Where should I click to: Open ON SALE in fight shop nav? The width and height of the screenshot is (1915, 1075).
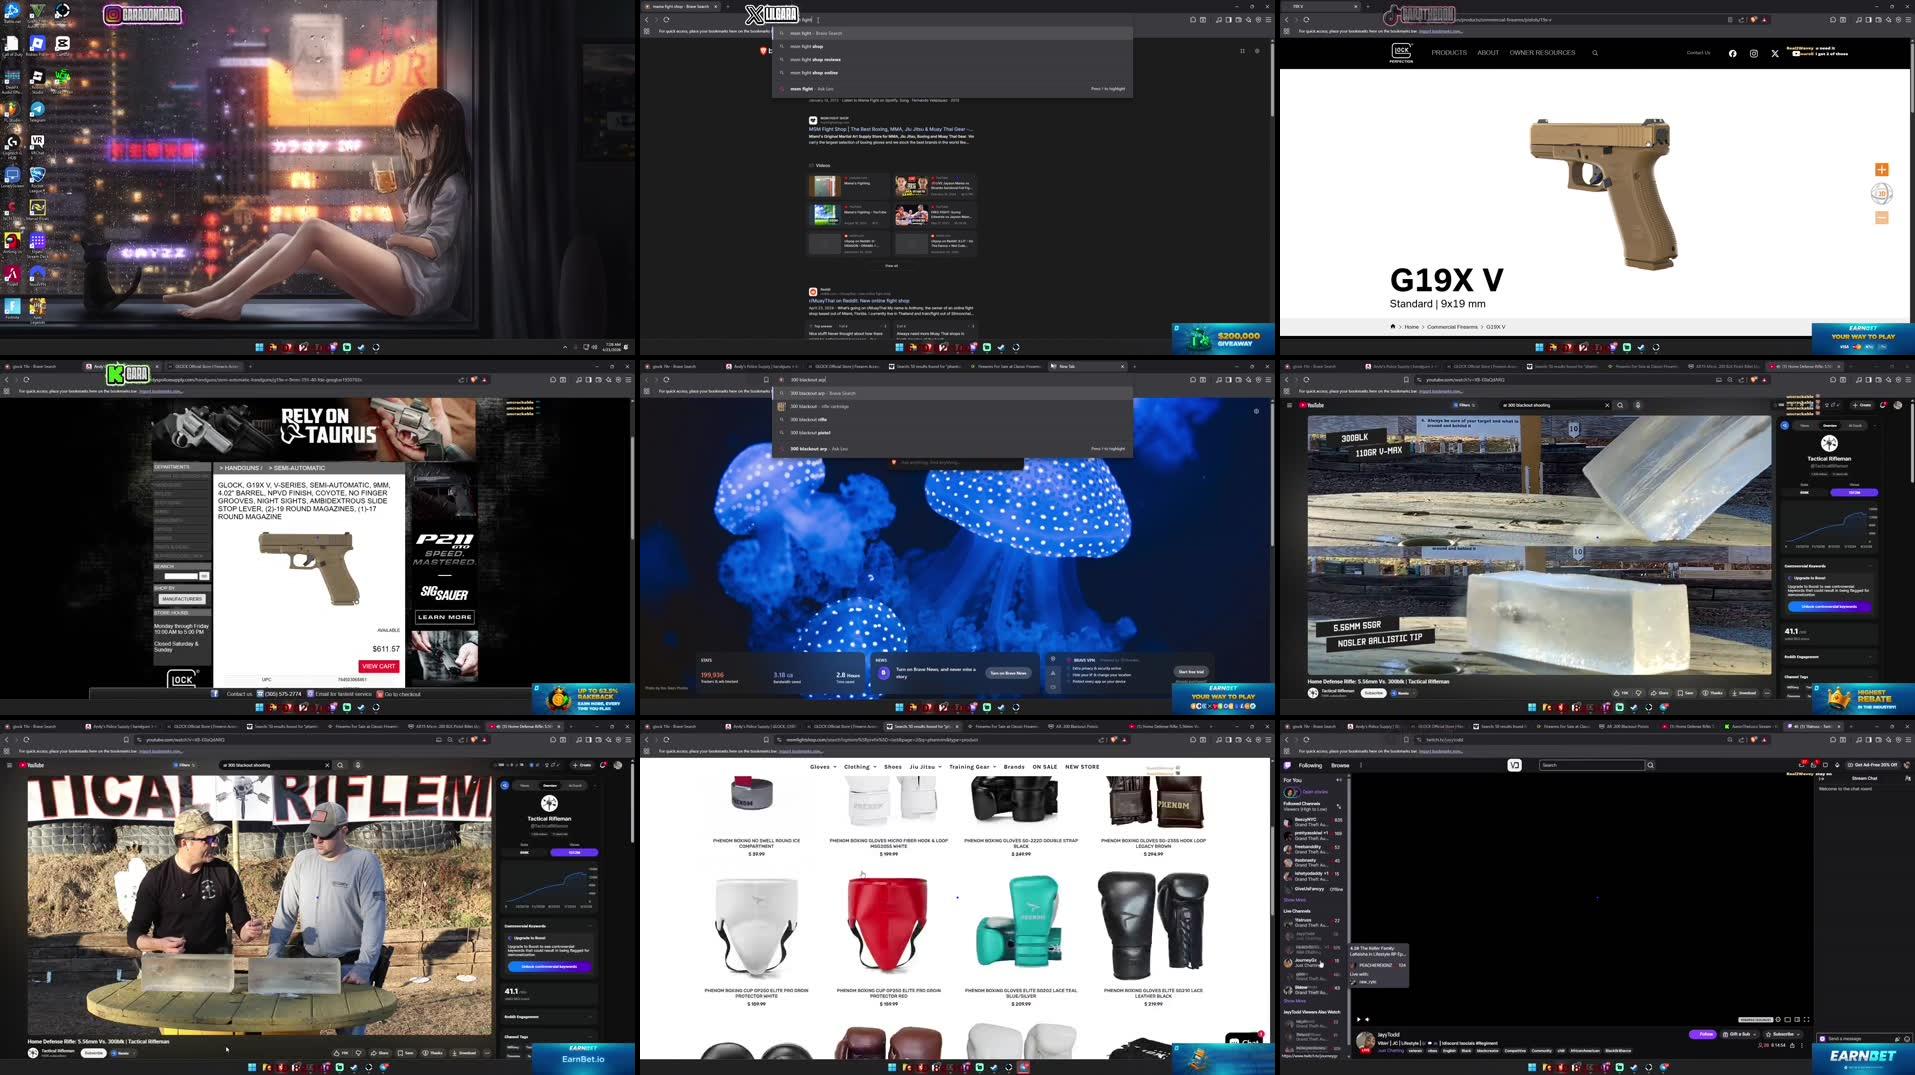coord(1044,767)
